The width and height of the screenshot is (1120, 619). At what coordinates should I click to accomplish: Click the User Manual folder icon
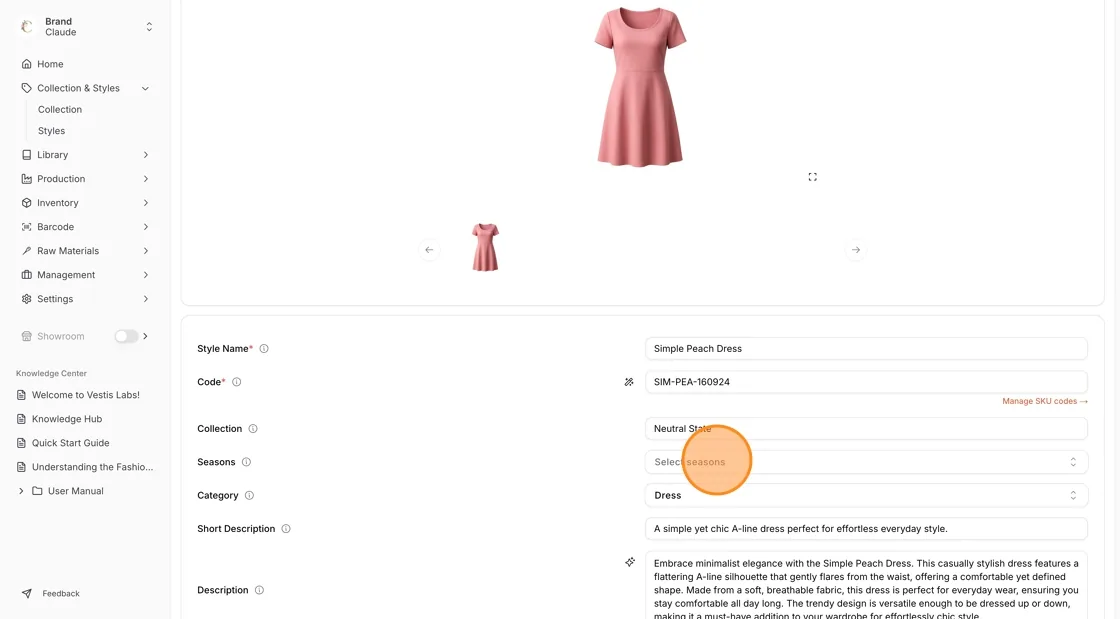point(37,491)
